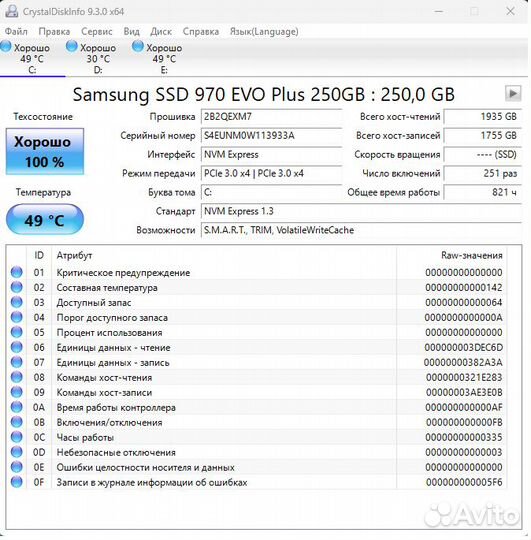
Task: Select the E: drive status orb
Action: (x=138, y=46)
